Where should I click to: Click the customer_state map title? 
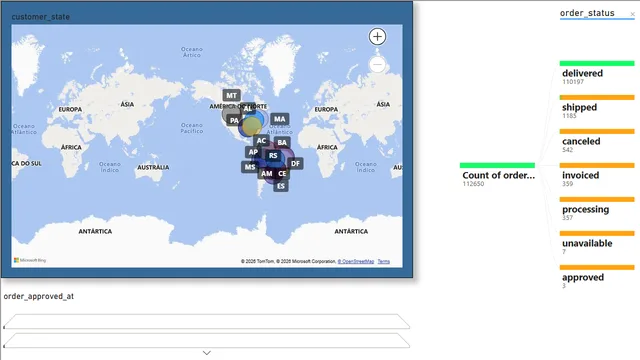pos(40,17)
